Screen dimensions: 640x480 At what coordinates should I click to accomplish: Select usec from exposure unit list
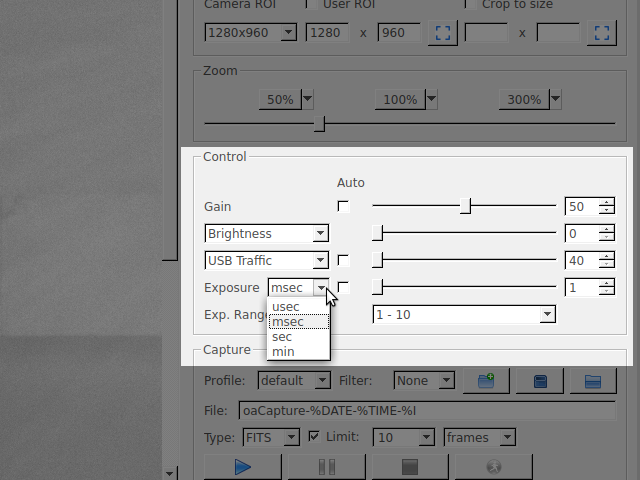298,307
